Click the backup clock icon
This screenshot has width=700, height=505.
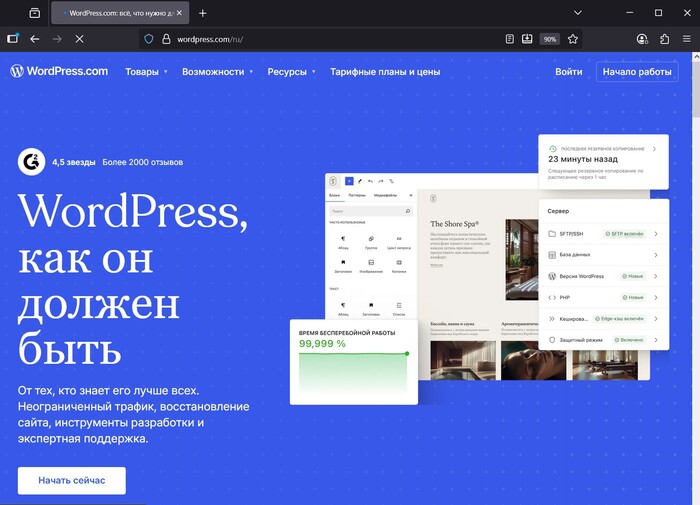tap(553, 149)
